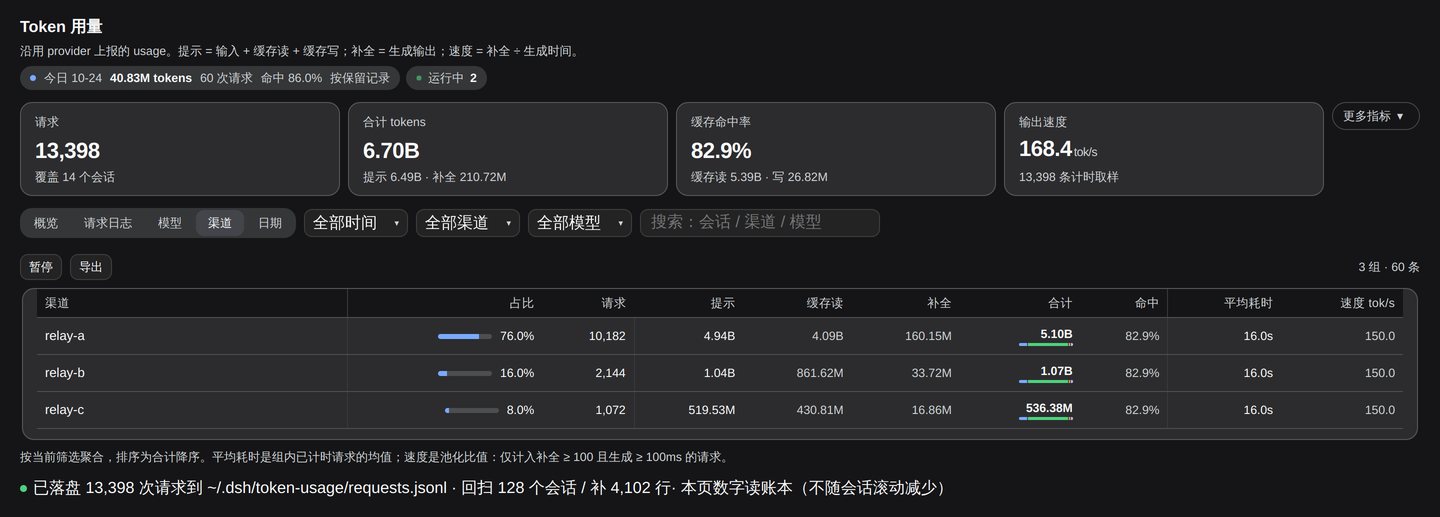Click the 运行中 2 status pill
The image size is (1440, 517).
pyautogui.click(x=446, y=78)
